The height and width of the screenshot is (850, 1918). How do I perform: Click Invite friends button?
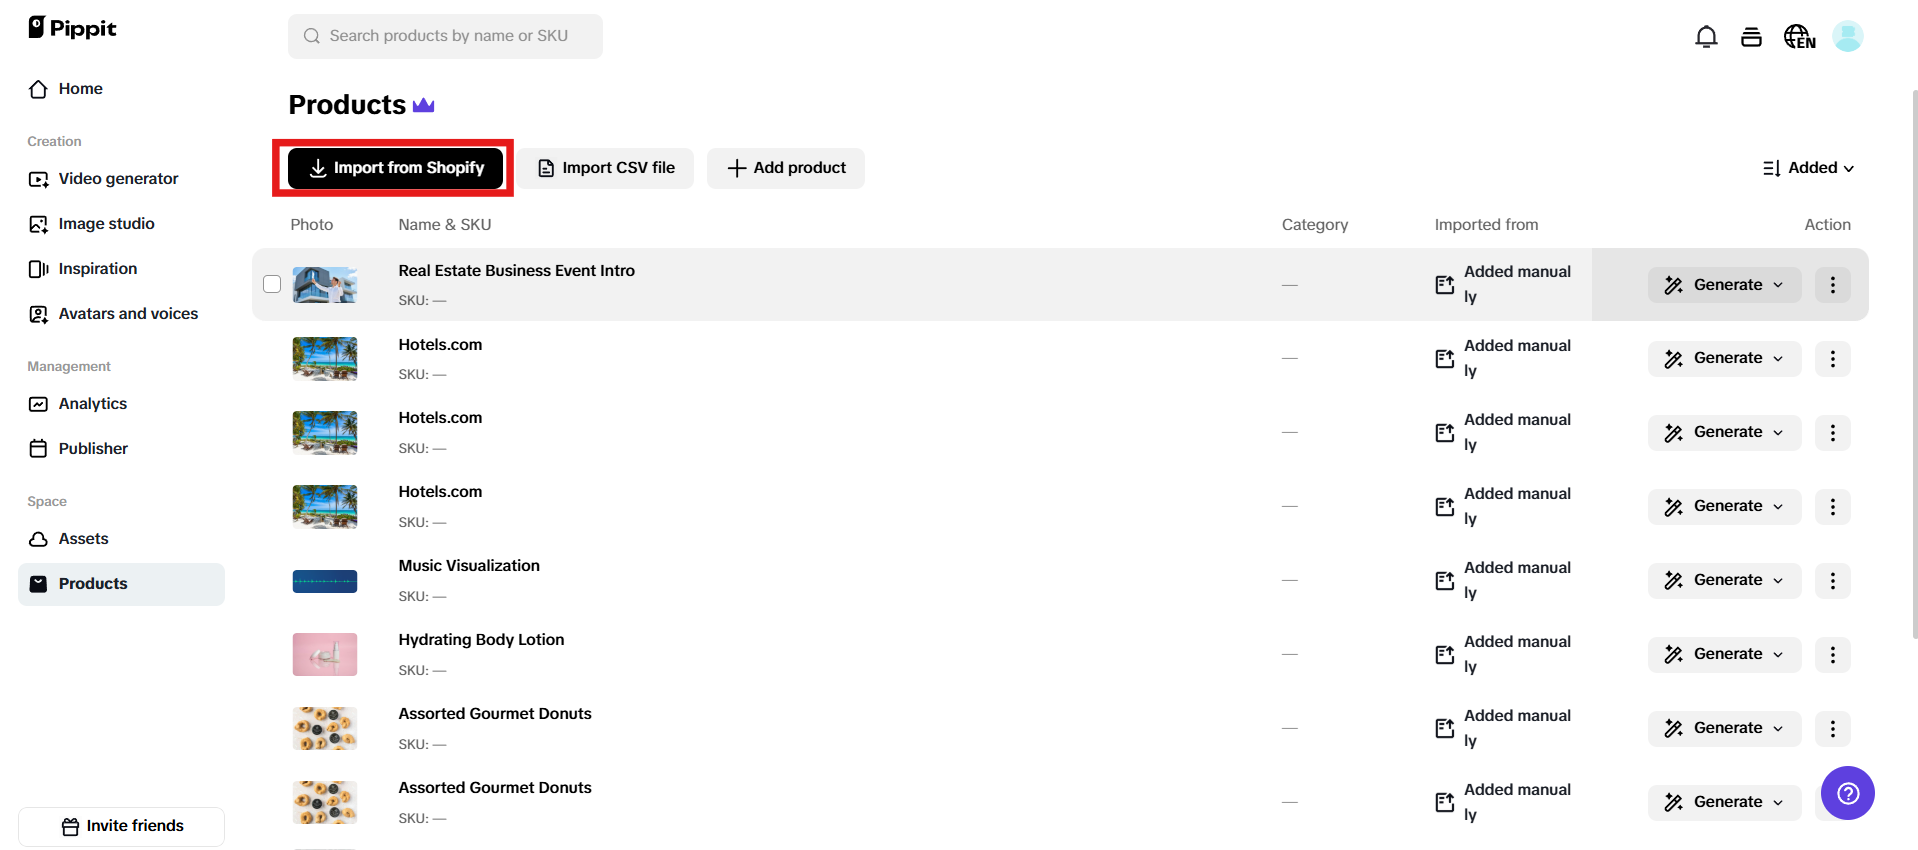click(x=121, y=826)
